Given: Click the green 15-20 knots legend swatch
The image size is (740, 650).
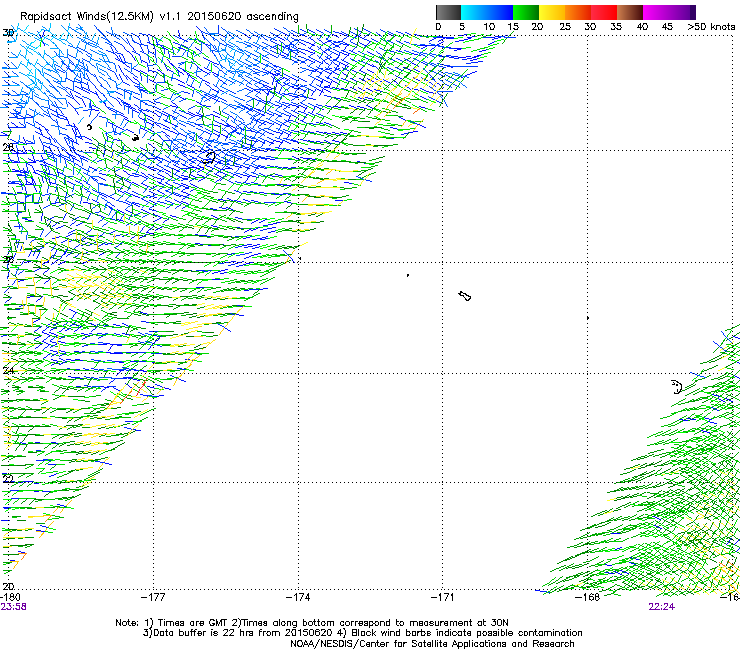Looking at the screenshot, I should click(526, 12).
